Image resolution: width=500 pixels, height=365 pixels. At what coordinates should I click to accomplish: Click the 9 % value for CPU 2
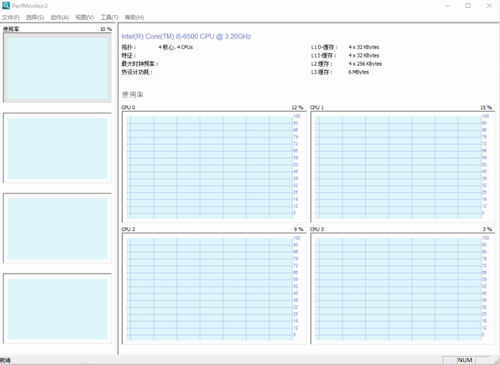pyautogui.click(x=298, y=229)
